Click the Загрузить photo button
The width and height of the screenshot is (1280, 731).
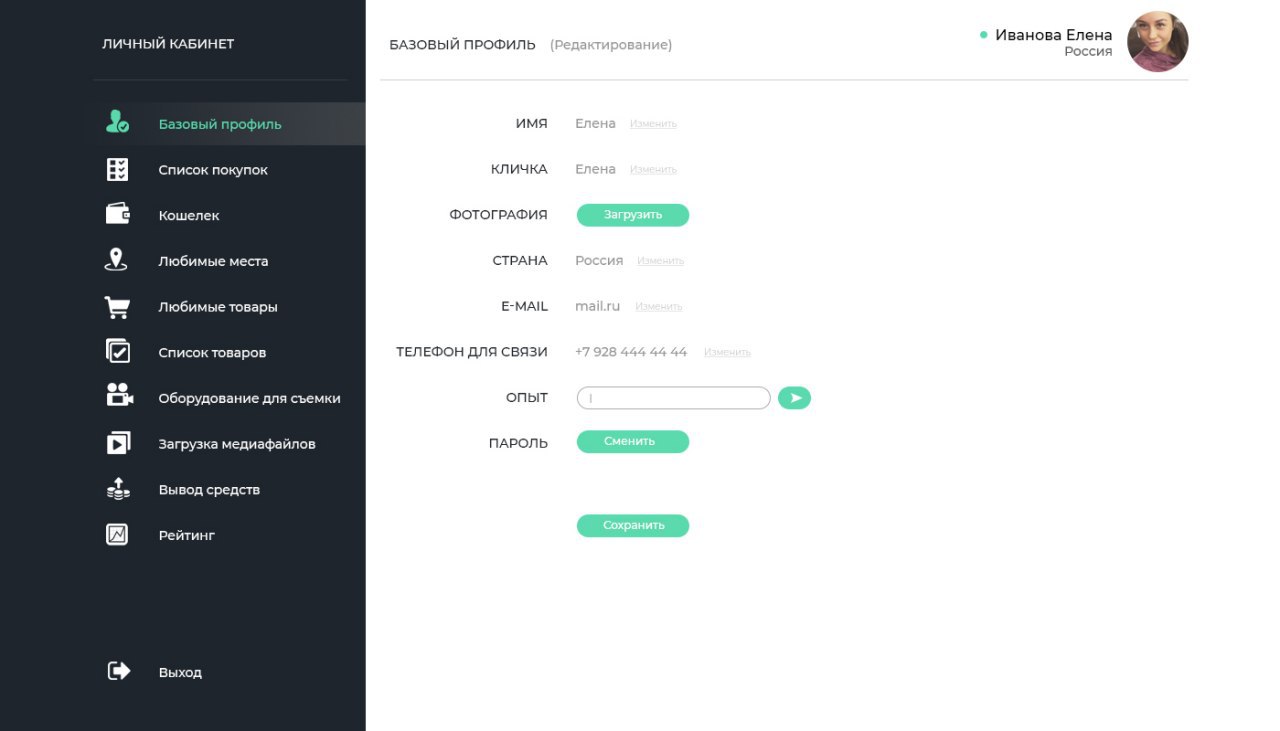(x=633, y=215)
